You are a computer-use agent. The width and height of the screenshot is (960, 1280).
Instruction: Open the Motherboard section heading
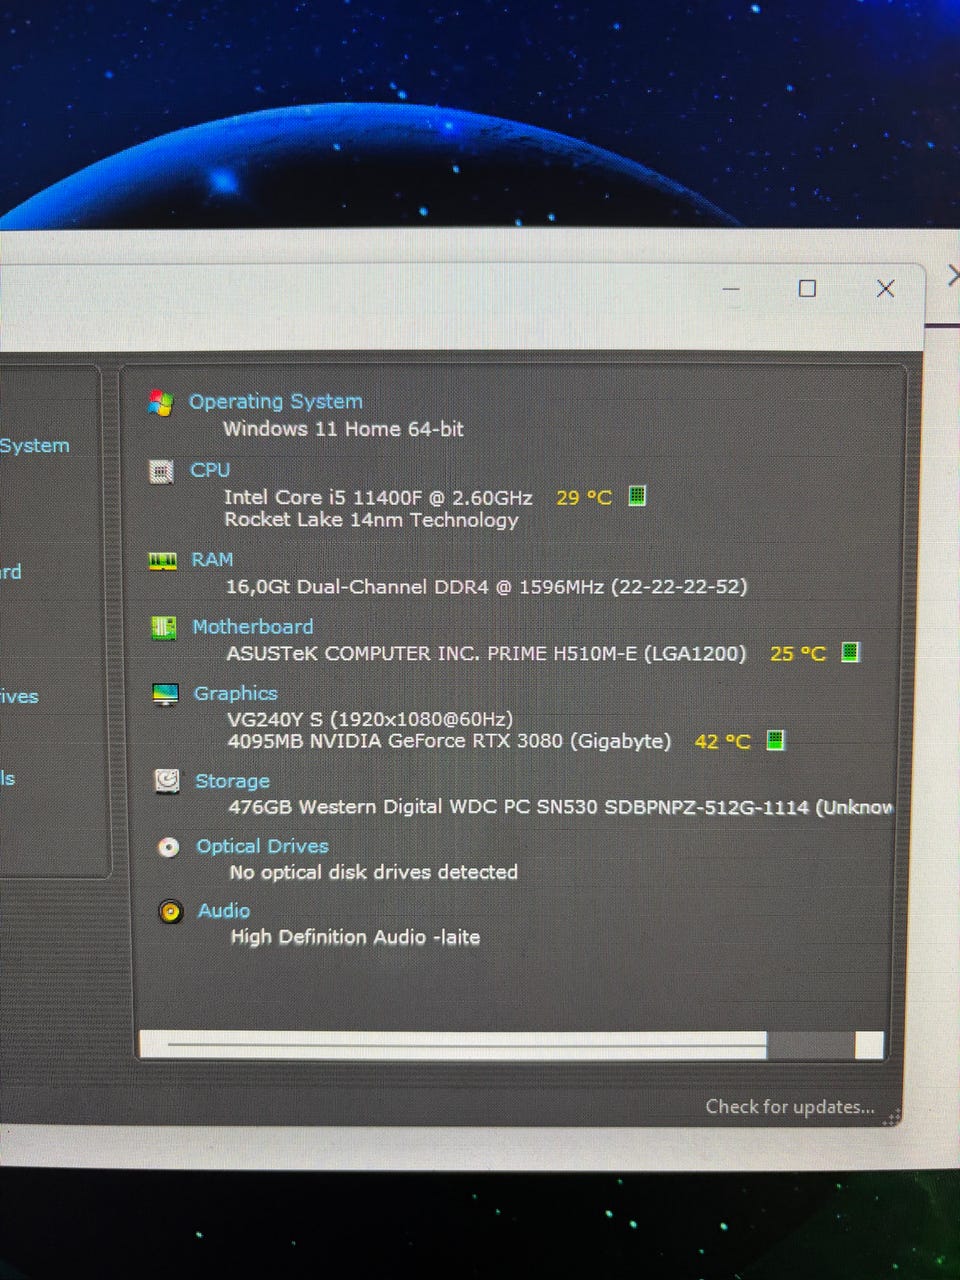(253, 627)
